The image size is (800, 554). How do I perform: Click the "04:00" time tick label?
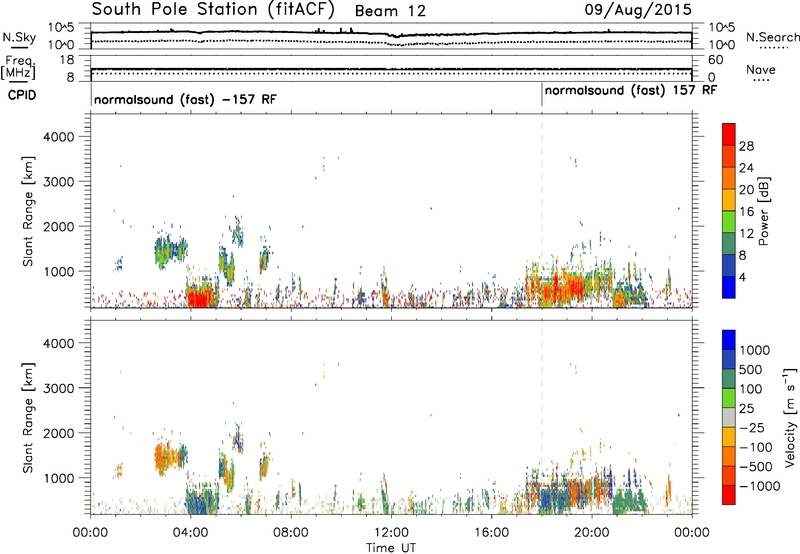click(191, 533)
